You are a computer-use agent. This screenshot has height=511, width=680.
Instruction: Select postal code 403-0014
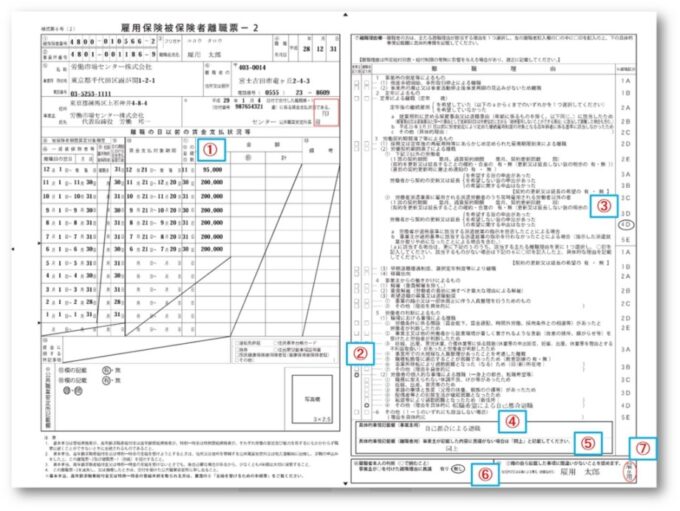point(252,68)
